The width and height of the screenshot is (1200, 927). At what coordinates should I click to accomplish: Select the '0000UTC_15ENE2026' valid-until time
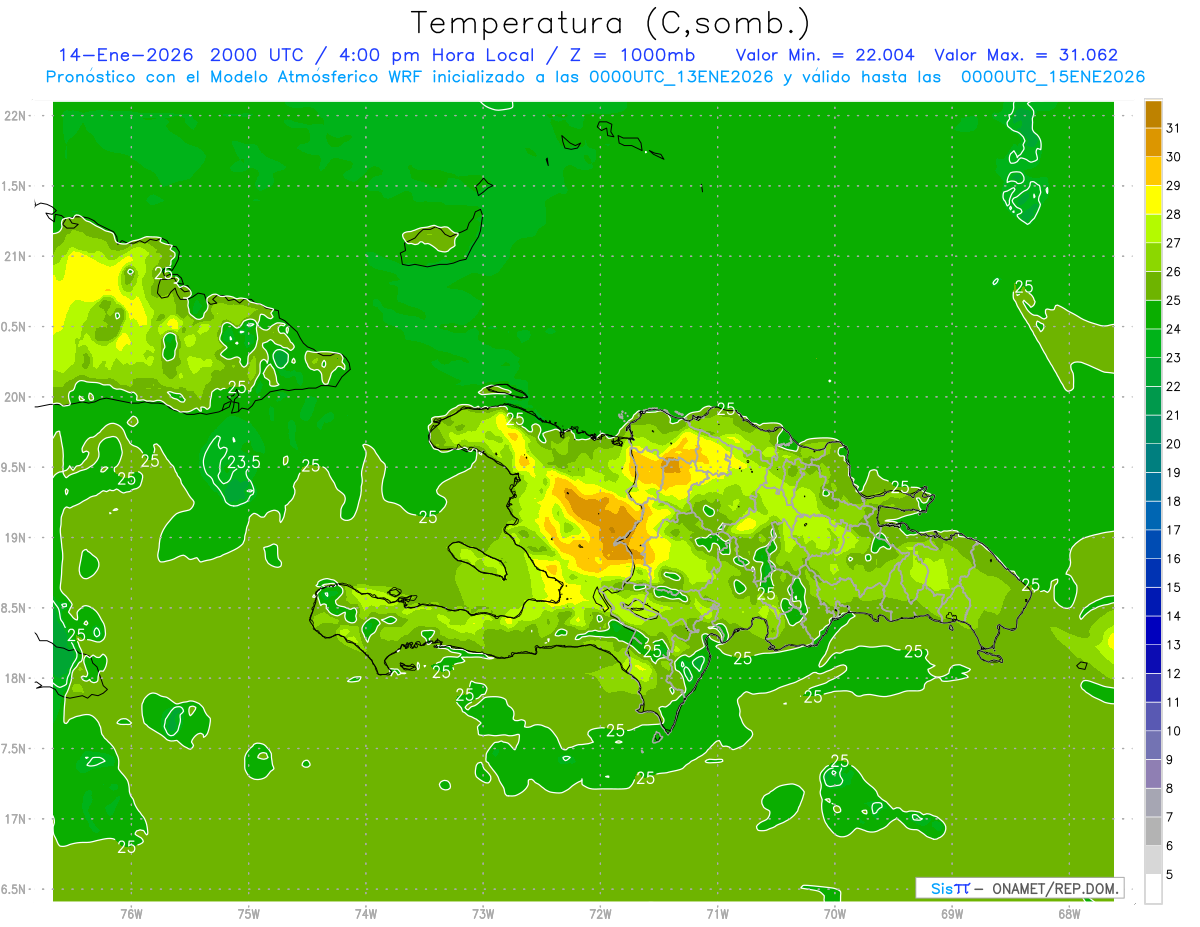(x=1053, y=77)
